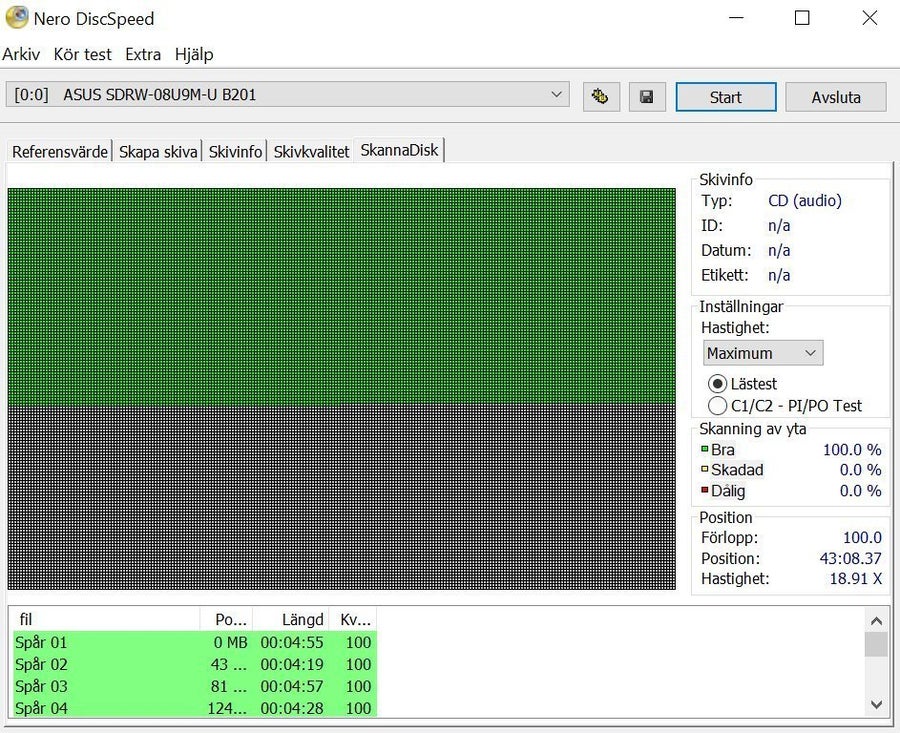900x733 pixels.
Task: Click the Förlopp 100.0 value
Action: coord(862,537)
